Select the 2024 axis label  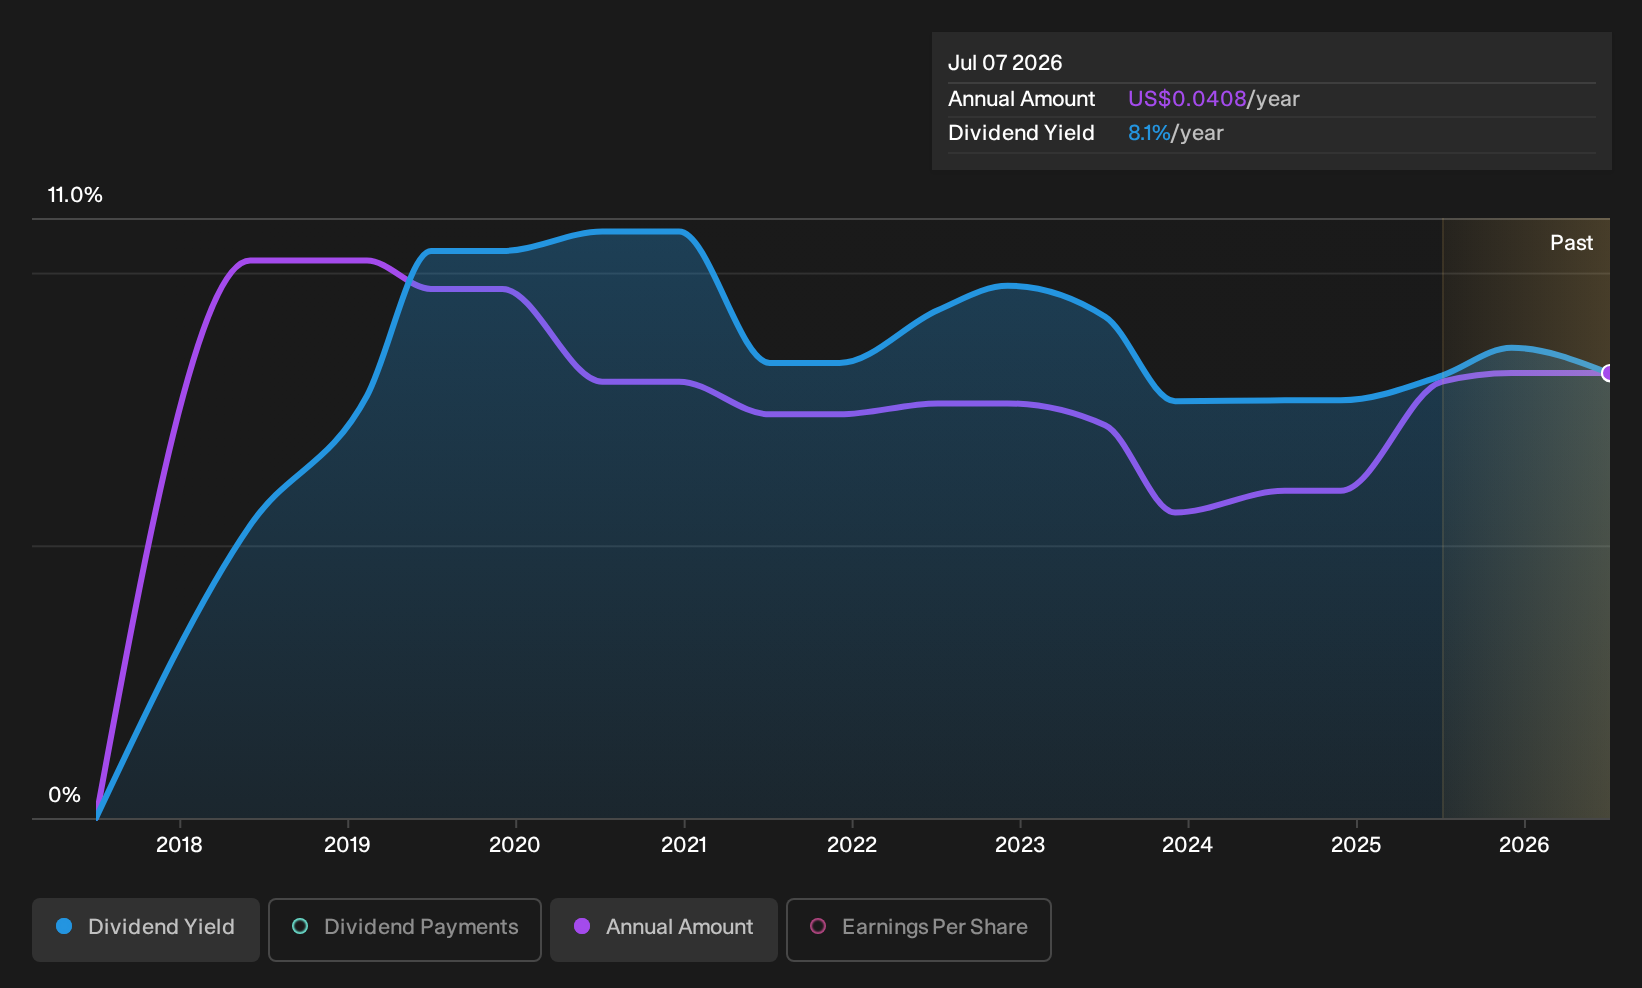pyautogui.click(x=1187, y=845)
